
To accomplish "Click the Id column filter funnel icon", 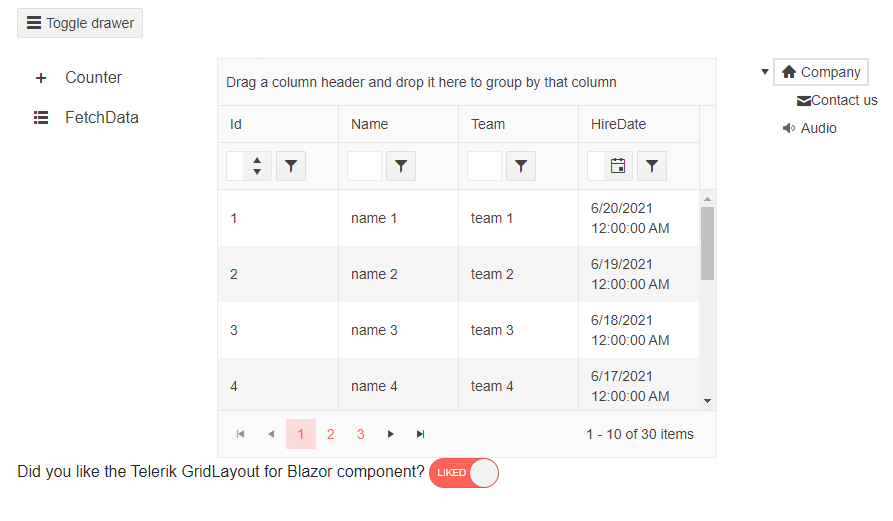I will coord(290,166).
